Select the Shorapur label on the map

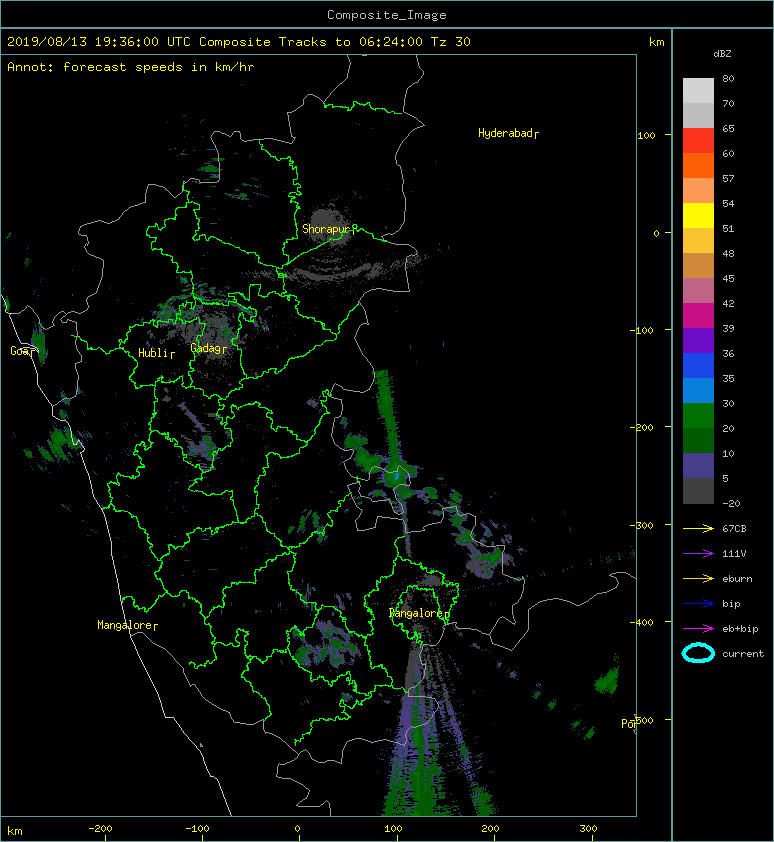coord(329,229)
